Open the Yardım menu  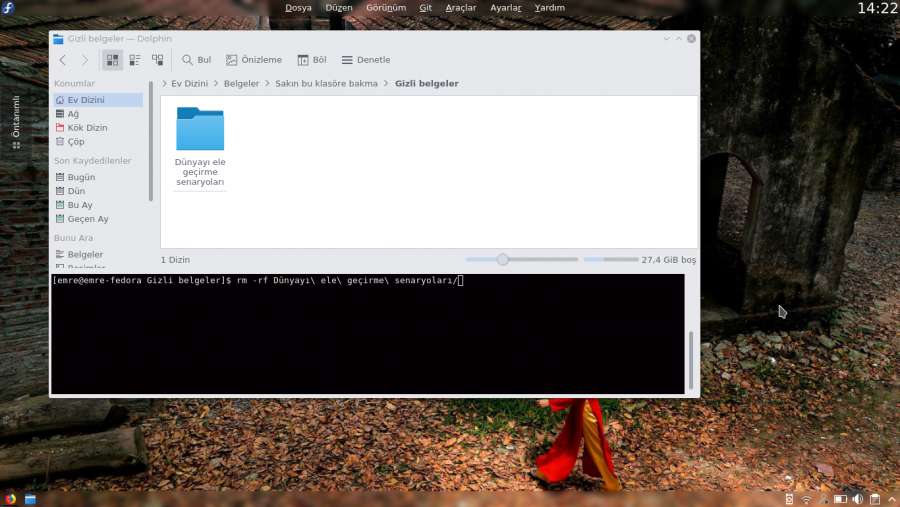(549, 7)
